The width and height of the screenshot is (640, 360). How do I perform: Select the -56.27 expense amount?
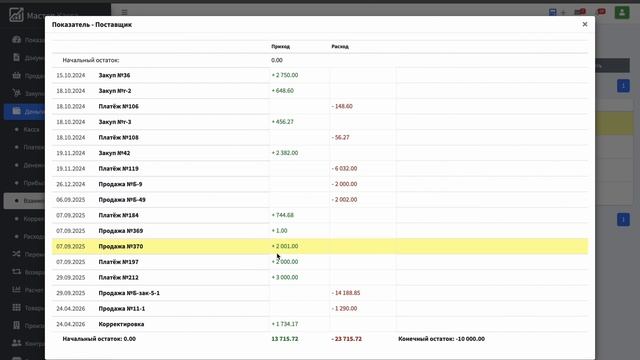340,137
